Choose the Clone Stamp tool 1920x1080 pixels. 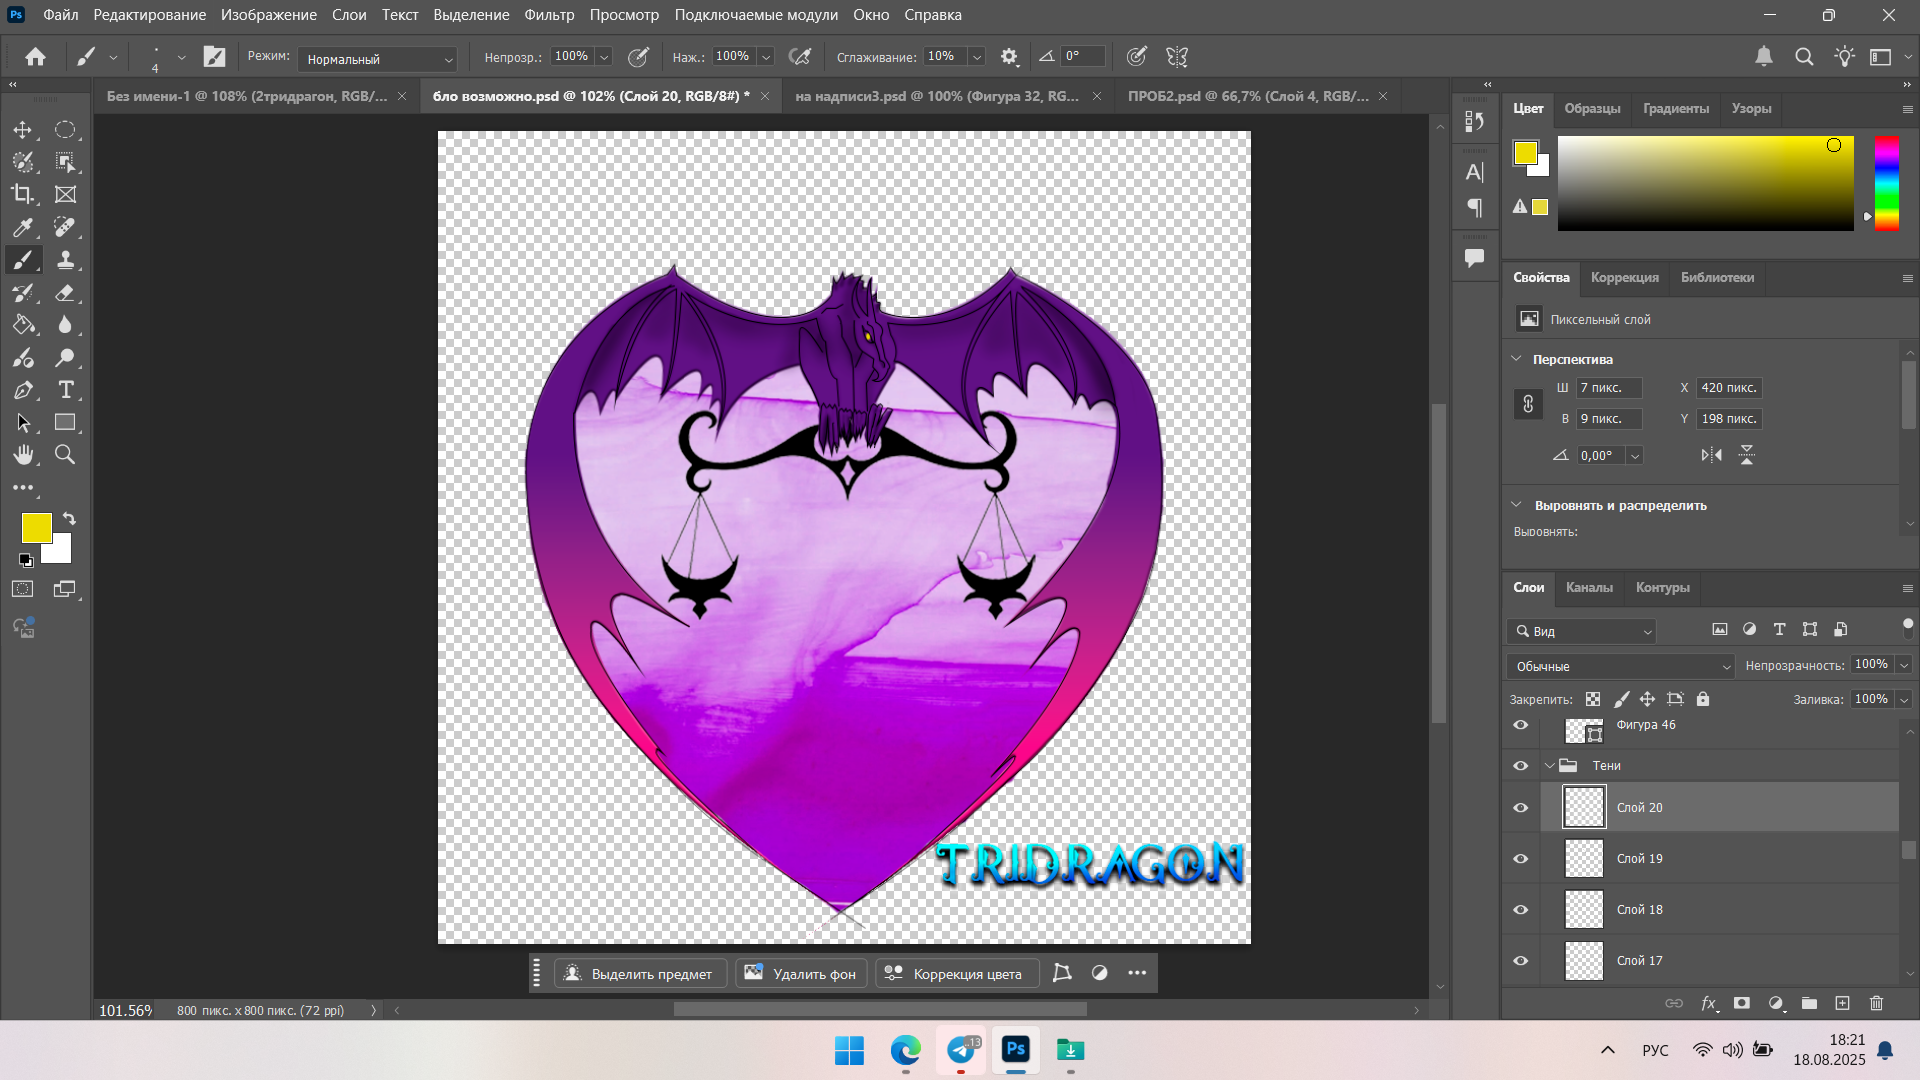[65, 260]
